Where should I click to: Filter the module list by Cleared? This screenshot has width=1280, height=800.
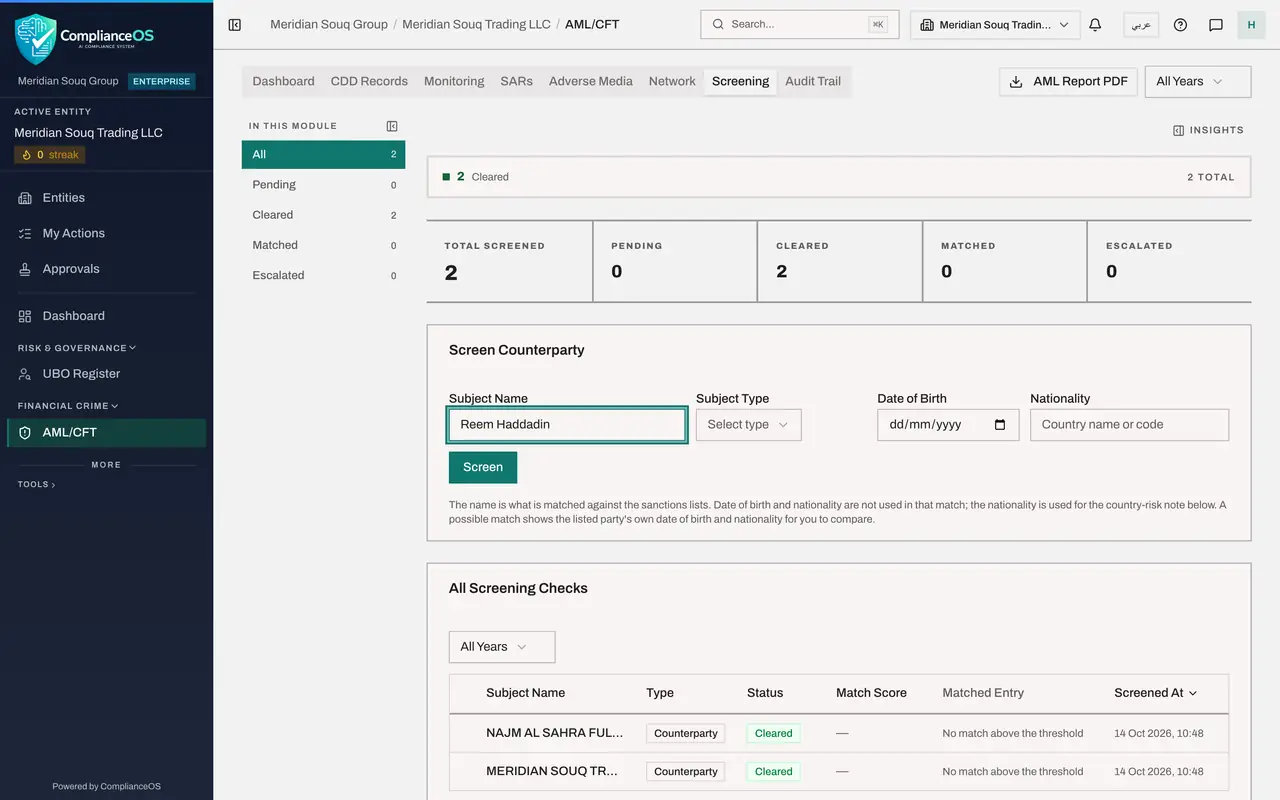click(323, 215)
